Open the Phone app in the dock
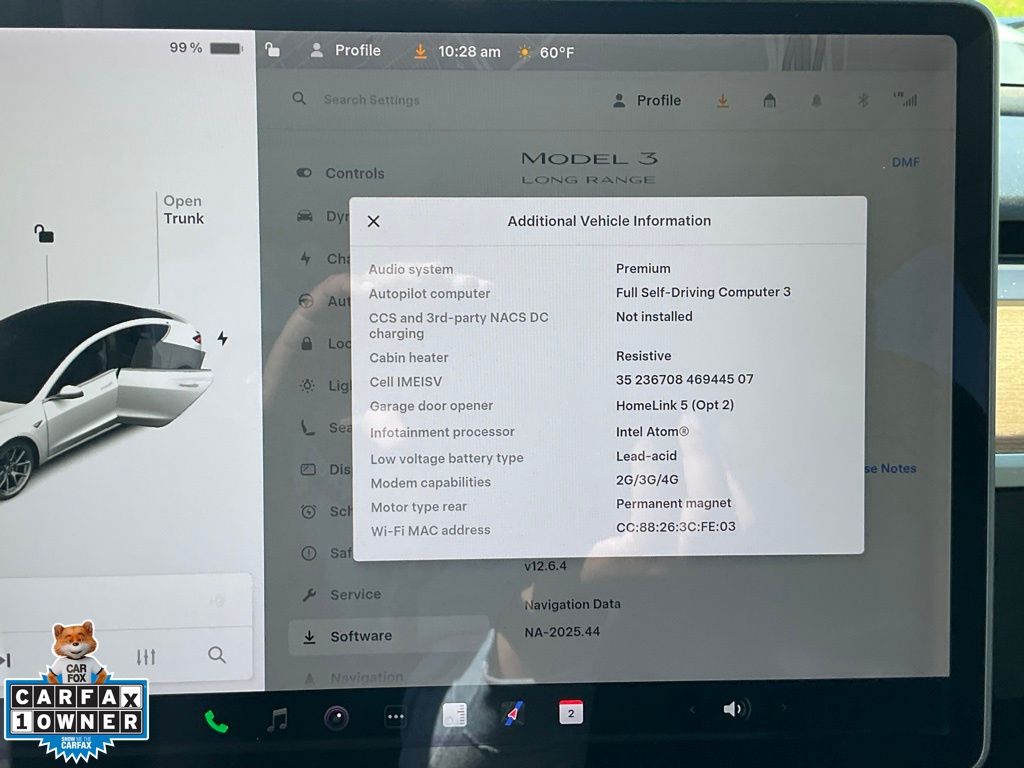1024x768 pixels. pyautogui.click(x=216, y=720)
